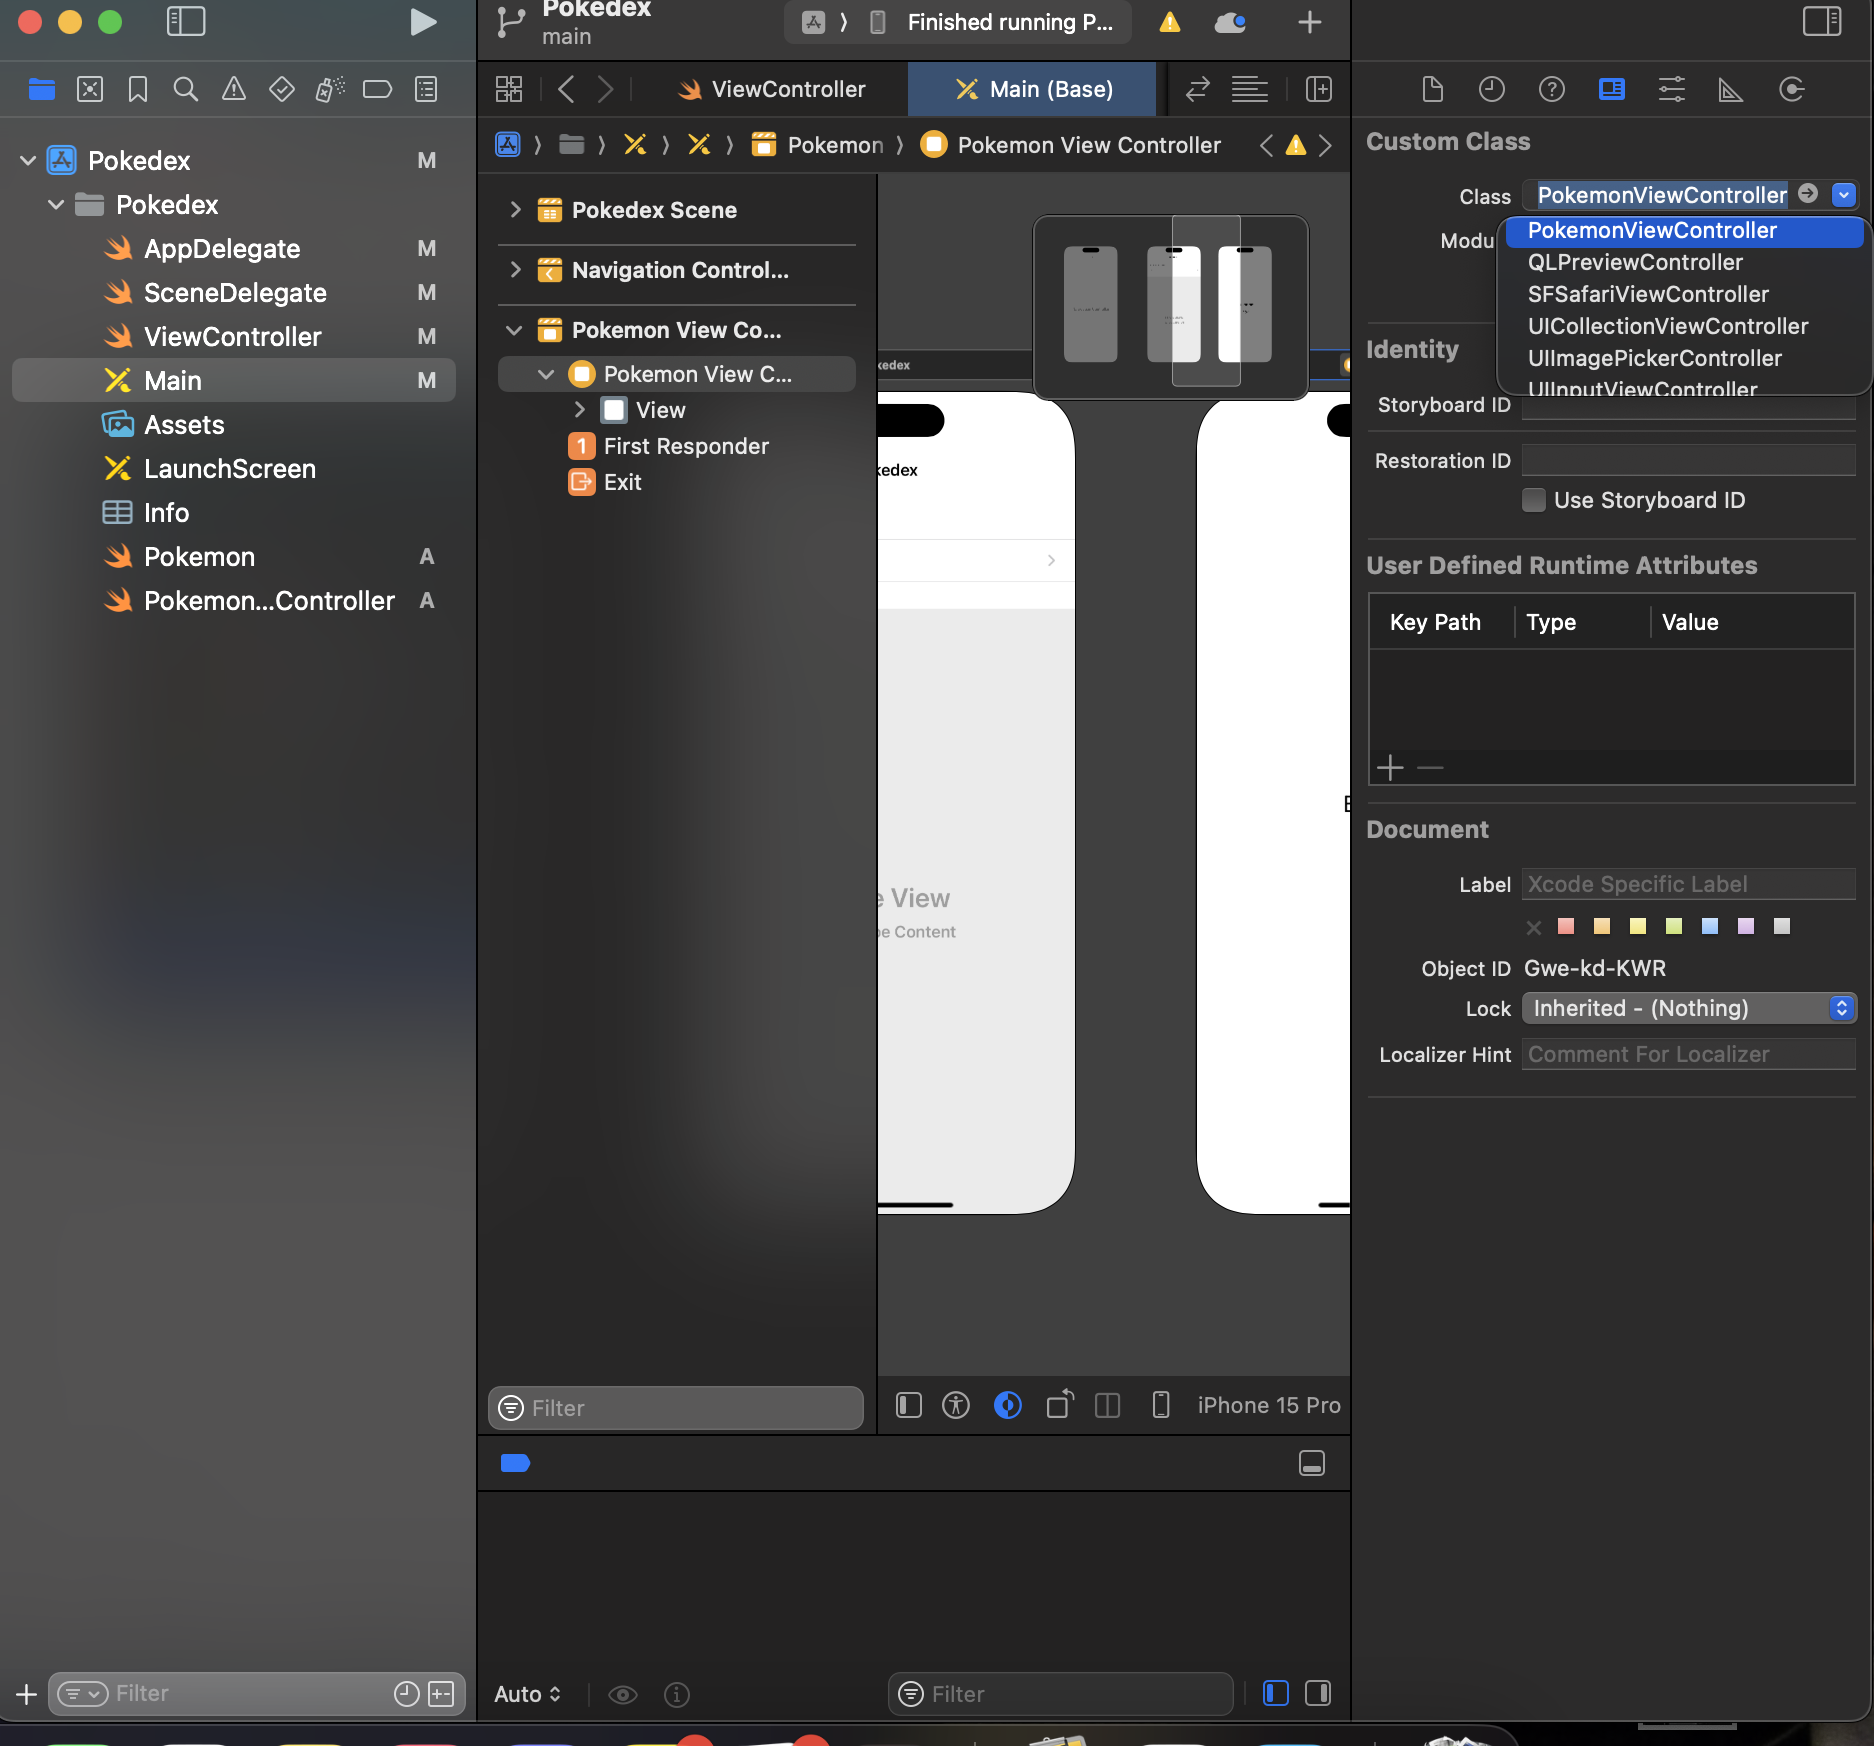Collapse the Pokedex group folder
This screenshot has height=1746, width=1874.
coord(56,204)
